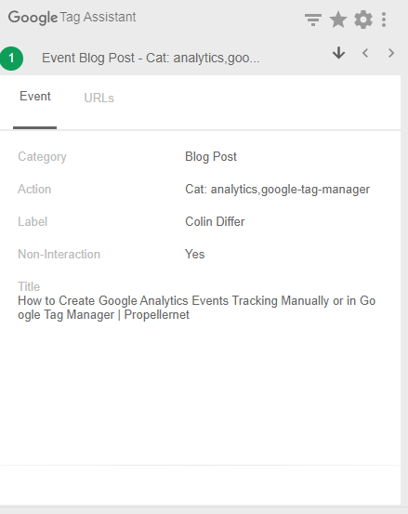Click the 'Title' field label
Viewport: 408px width, 514px height.
point(29,287)
